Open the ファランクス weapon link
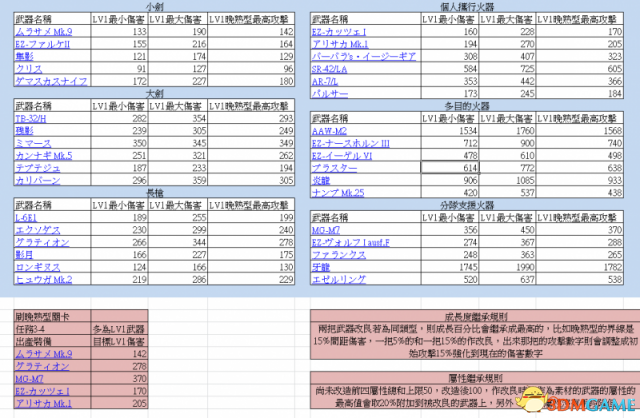This screenshot has height=418, width=640. pos(339,255)
